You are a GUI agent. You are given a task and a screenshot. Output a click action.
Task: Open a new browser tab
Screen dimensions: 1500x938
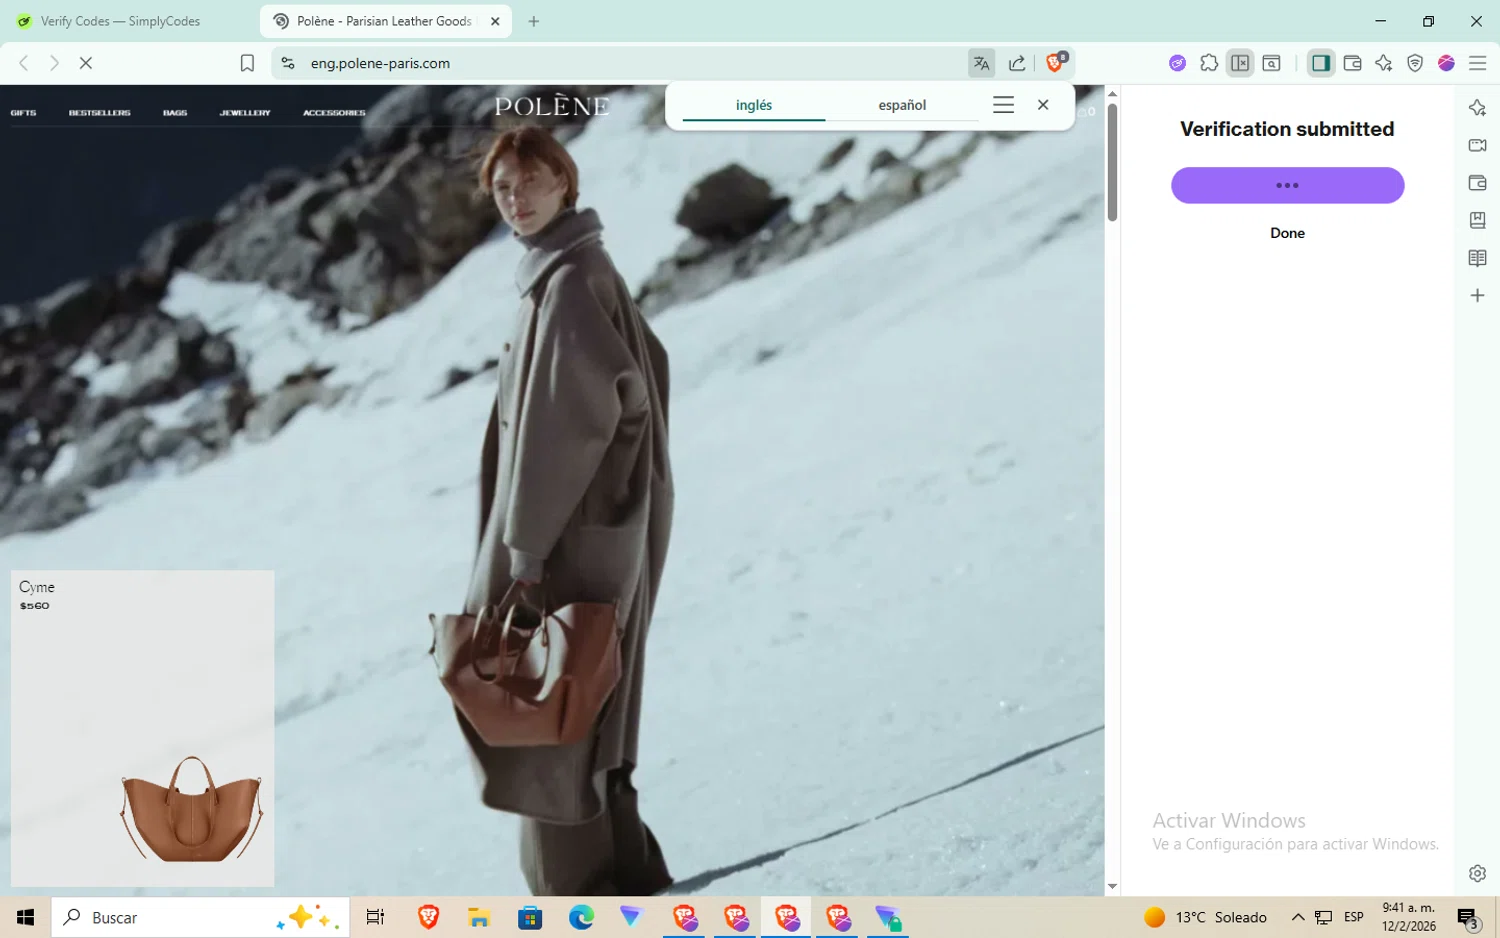pos(534,21)
